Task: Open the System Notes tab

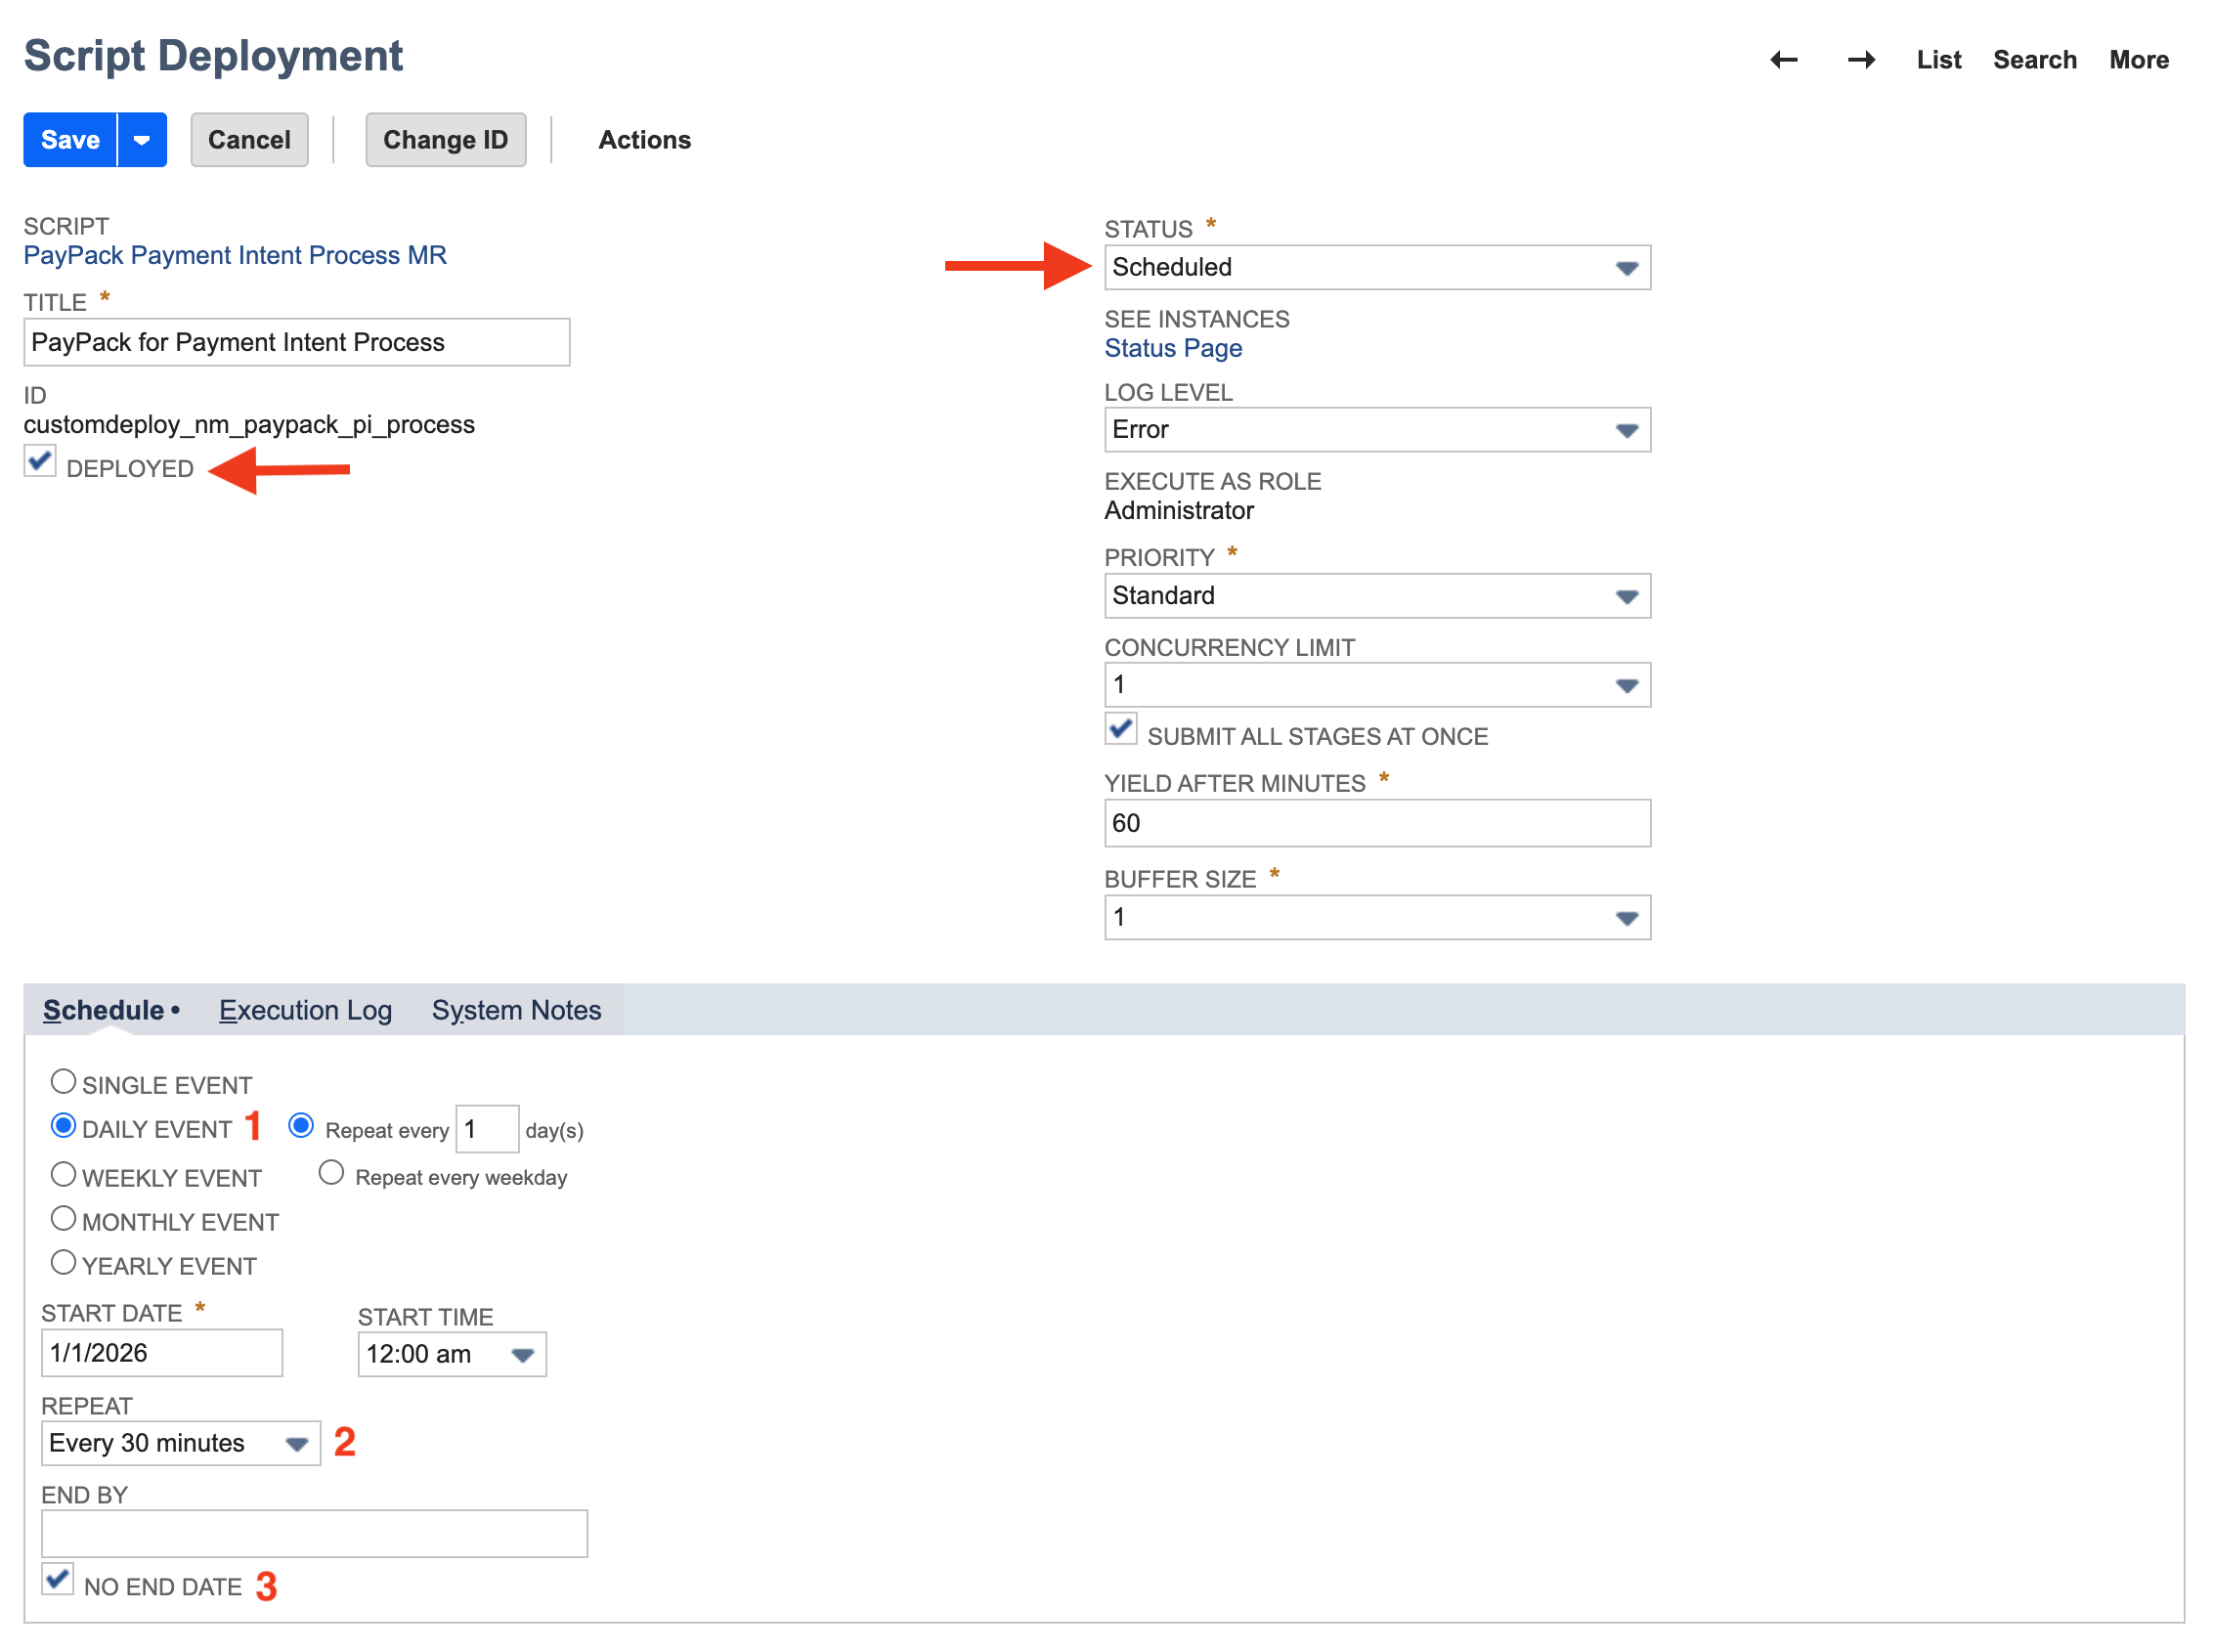Action: [516, 1010]
